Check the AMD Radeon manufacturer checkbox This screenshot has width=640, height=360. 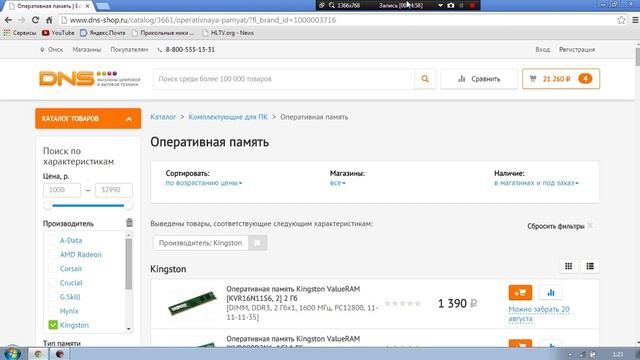(53, 255)
